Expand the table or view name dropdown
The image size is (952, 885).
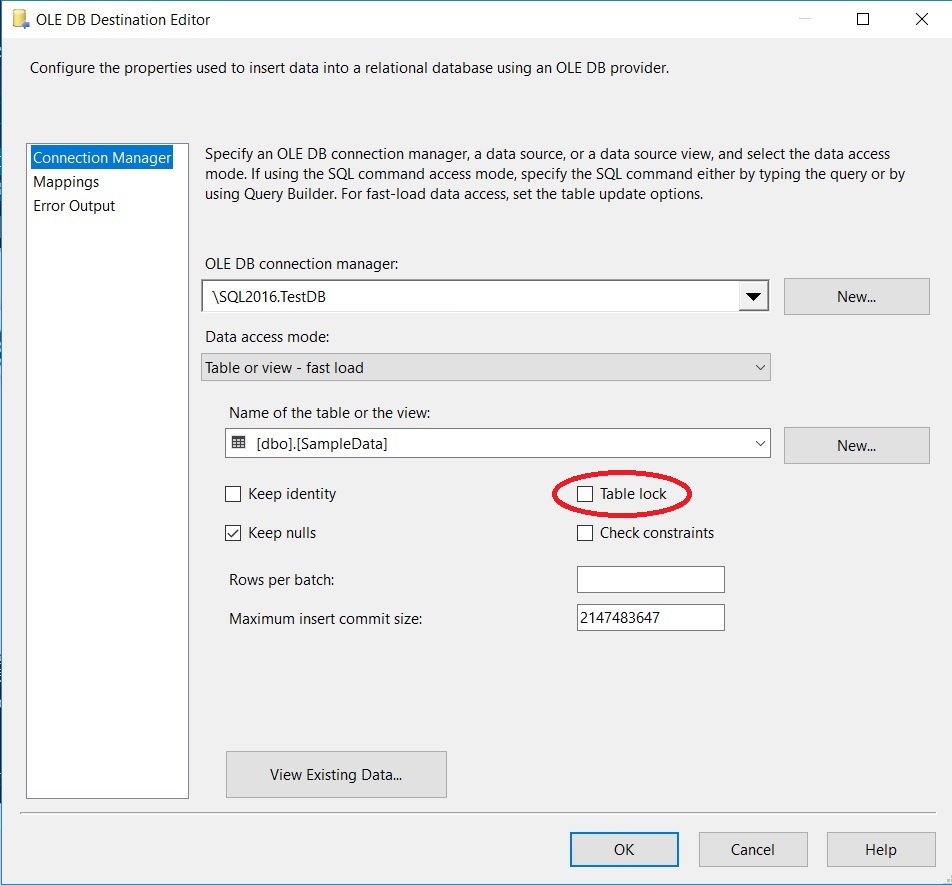[760, 444]
